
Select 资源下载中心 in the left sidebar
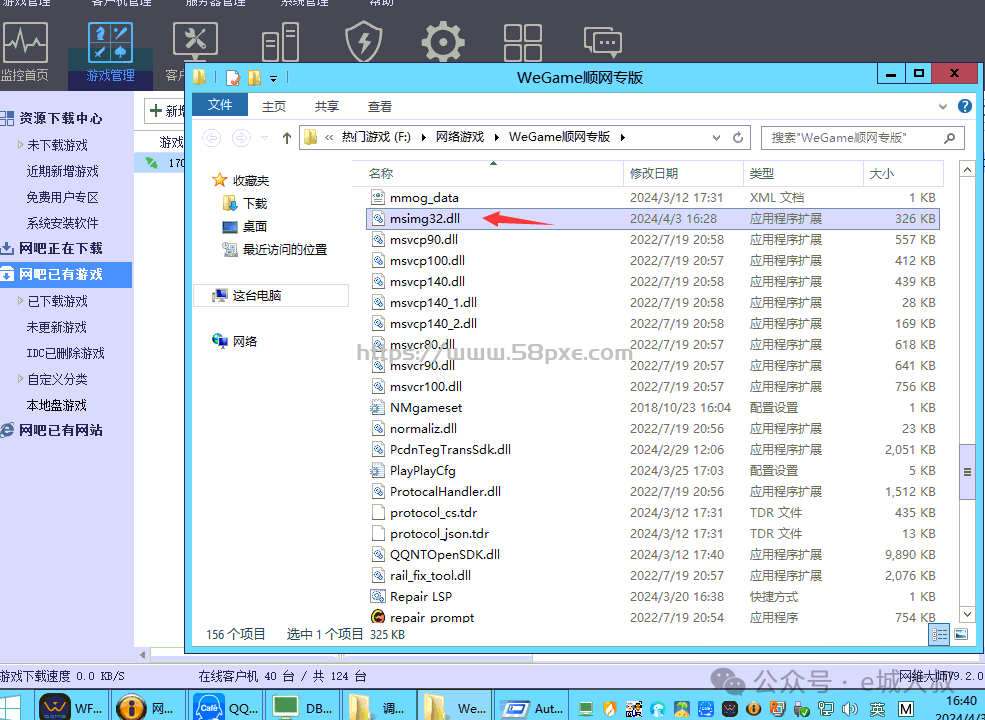click(60, 118)
